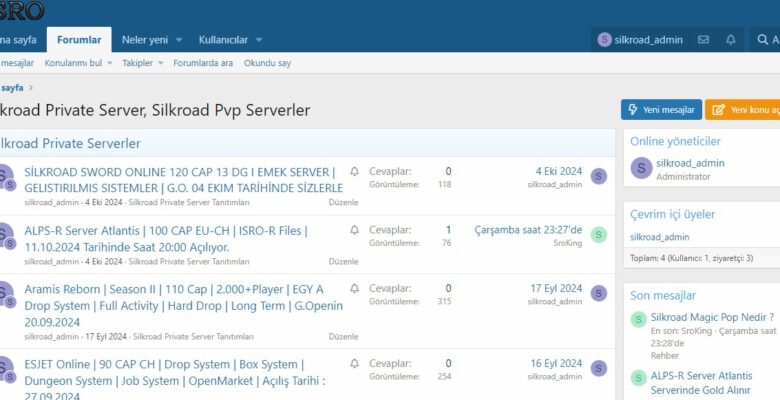
Task: Click silkroad_admin author under Aramis Reborn thread
Action: [51, 337]
